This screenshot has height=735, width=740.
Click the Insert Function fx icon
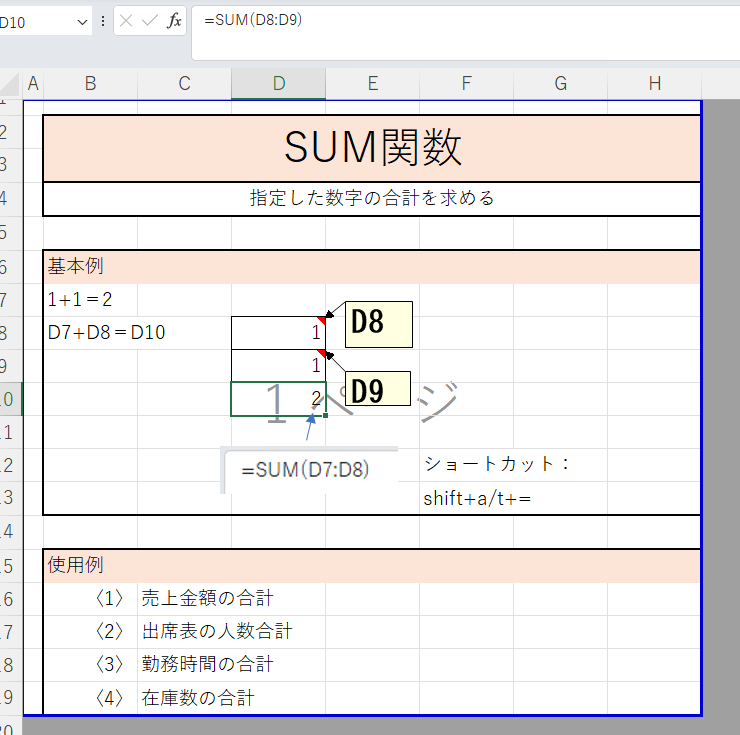click(x=174, y=21)
